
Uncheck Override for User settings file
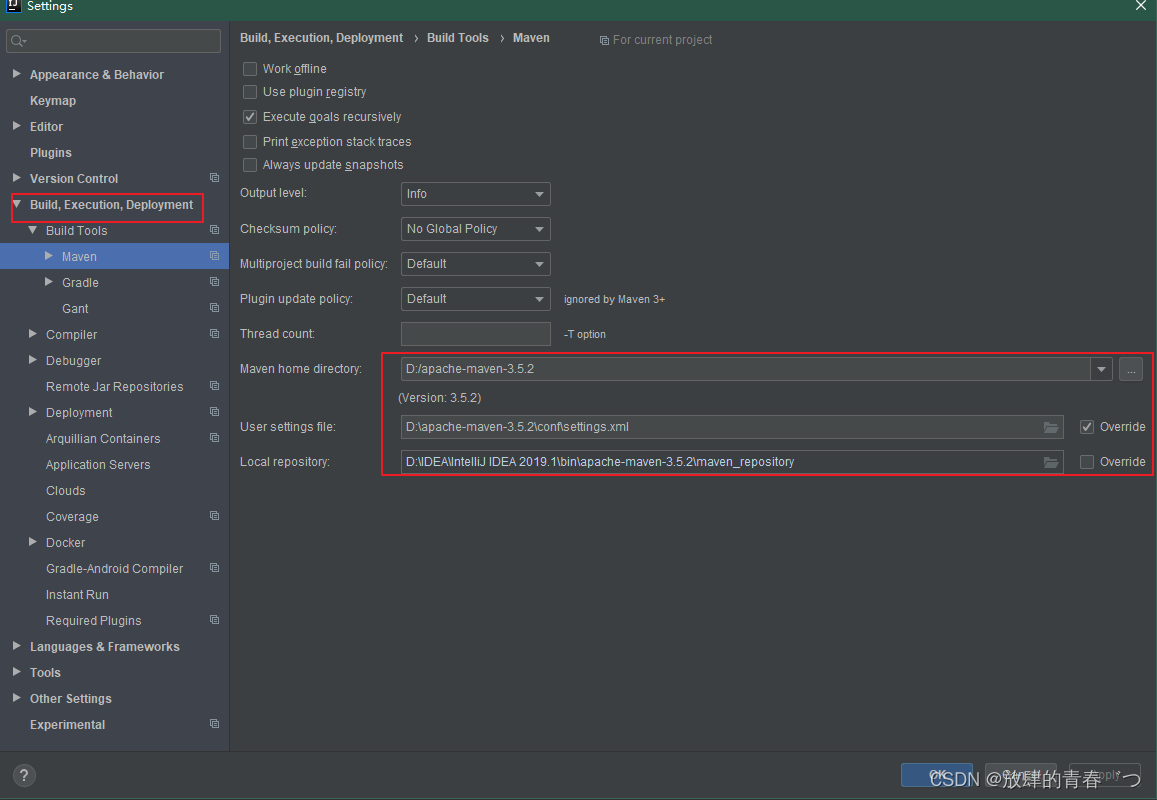point(1087,427)
